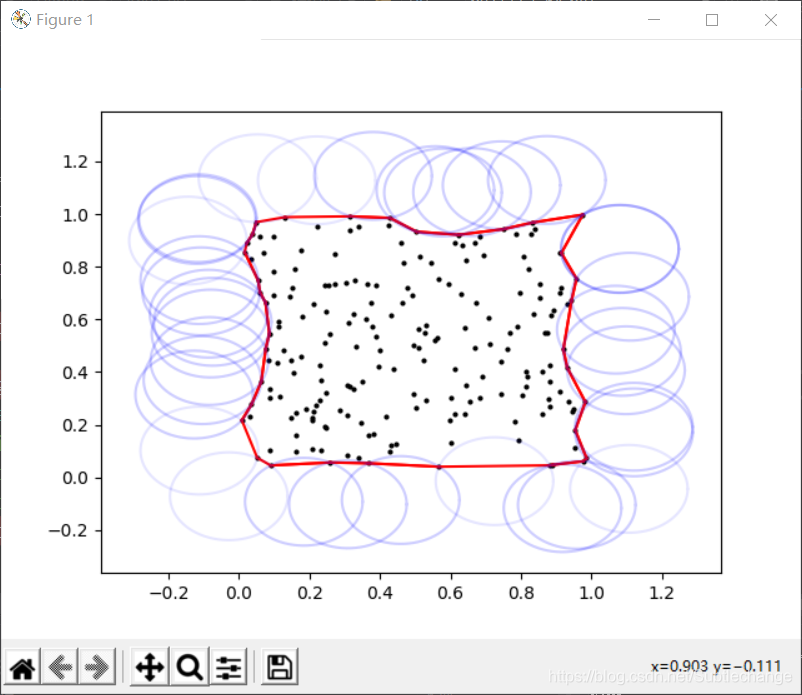
Task: Click the x-axis tick label −0.2
Action: (169, 593)
